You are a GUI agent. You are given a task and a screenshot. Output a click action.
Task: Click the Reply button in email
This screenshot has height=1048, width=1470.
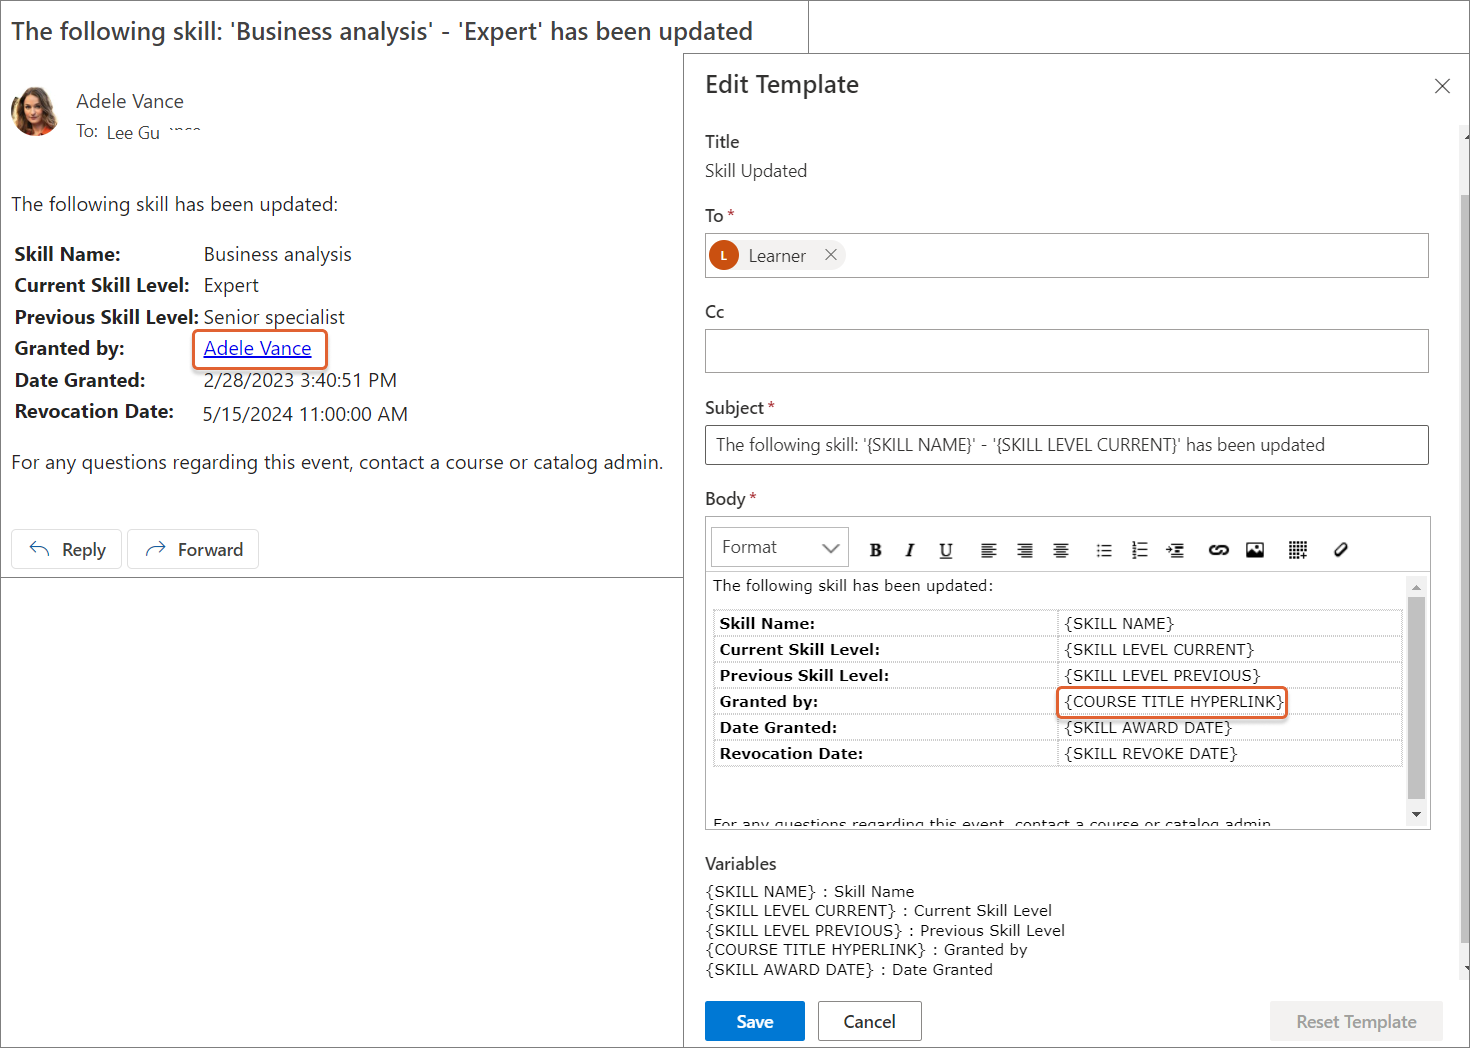[x=67, y=549]
